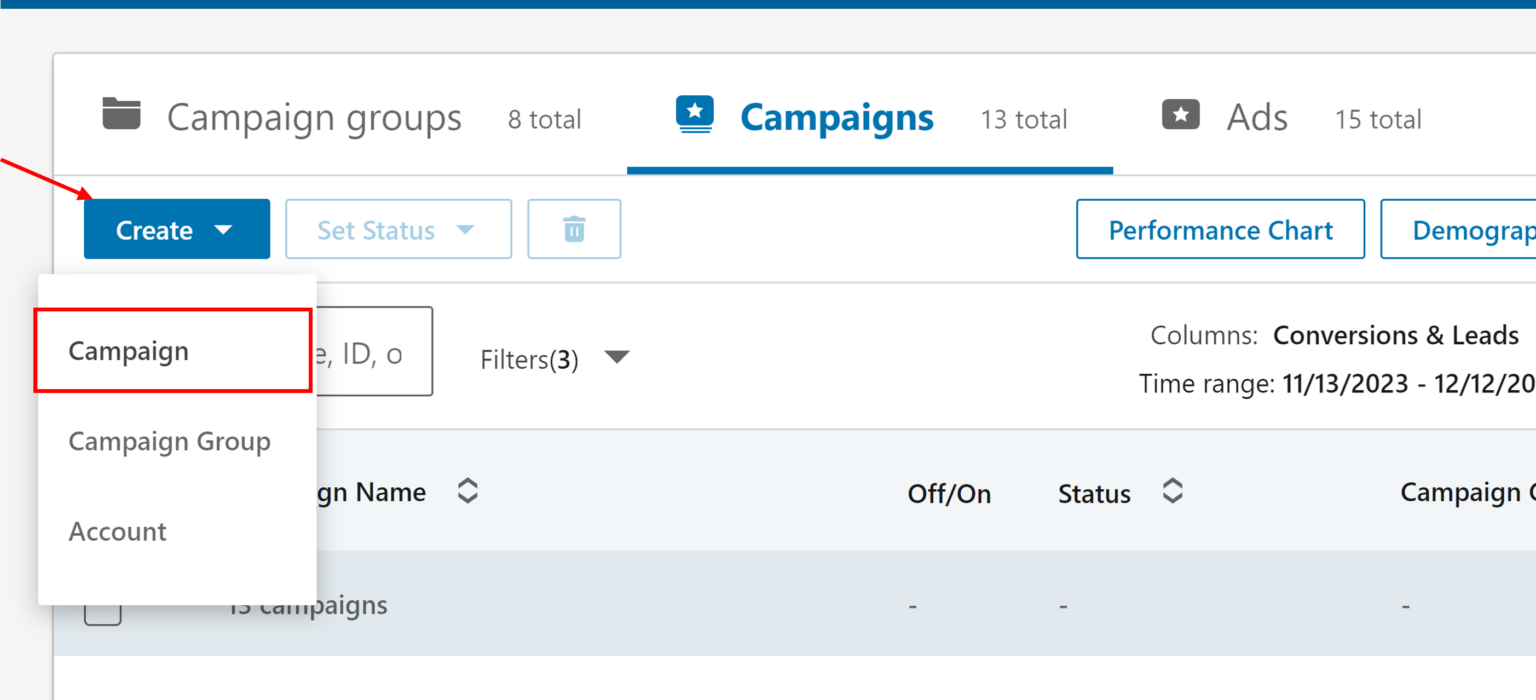Image resolution: width=1536 pixels, height=700 pixels.
Task: Click the Performance Chart button
Action: coord(1219,229)
